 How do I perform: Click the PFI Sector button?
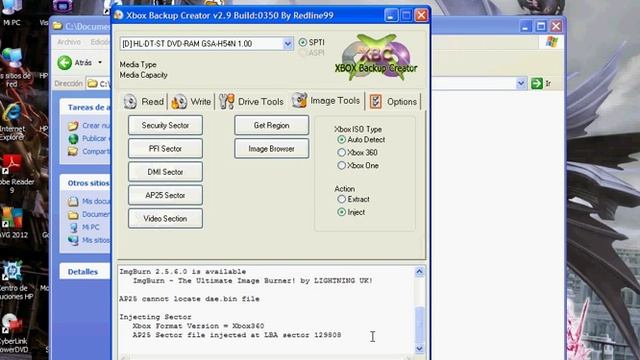(x=165, y=149)
